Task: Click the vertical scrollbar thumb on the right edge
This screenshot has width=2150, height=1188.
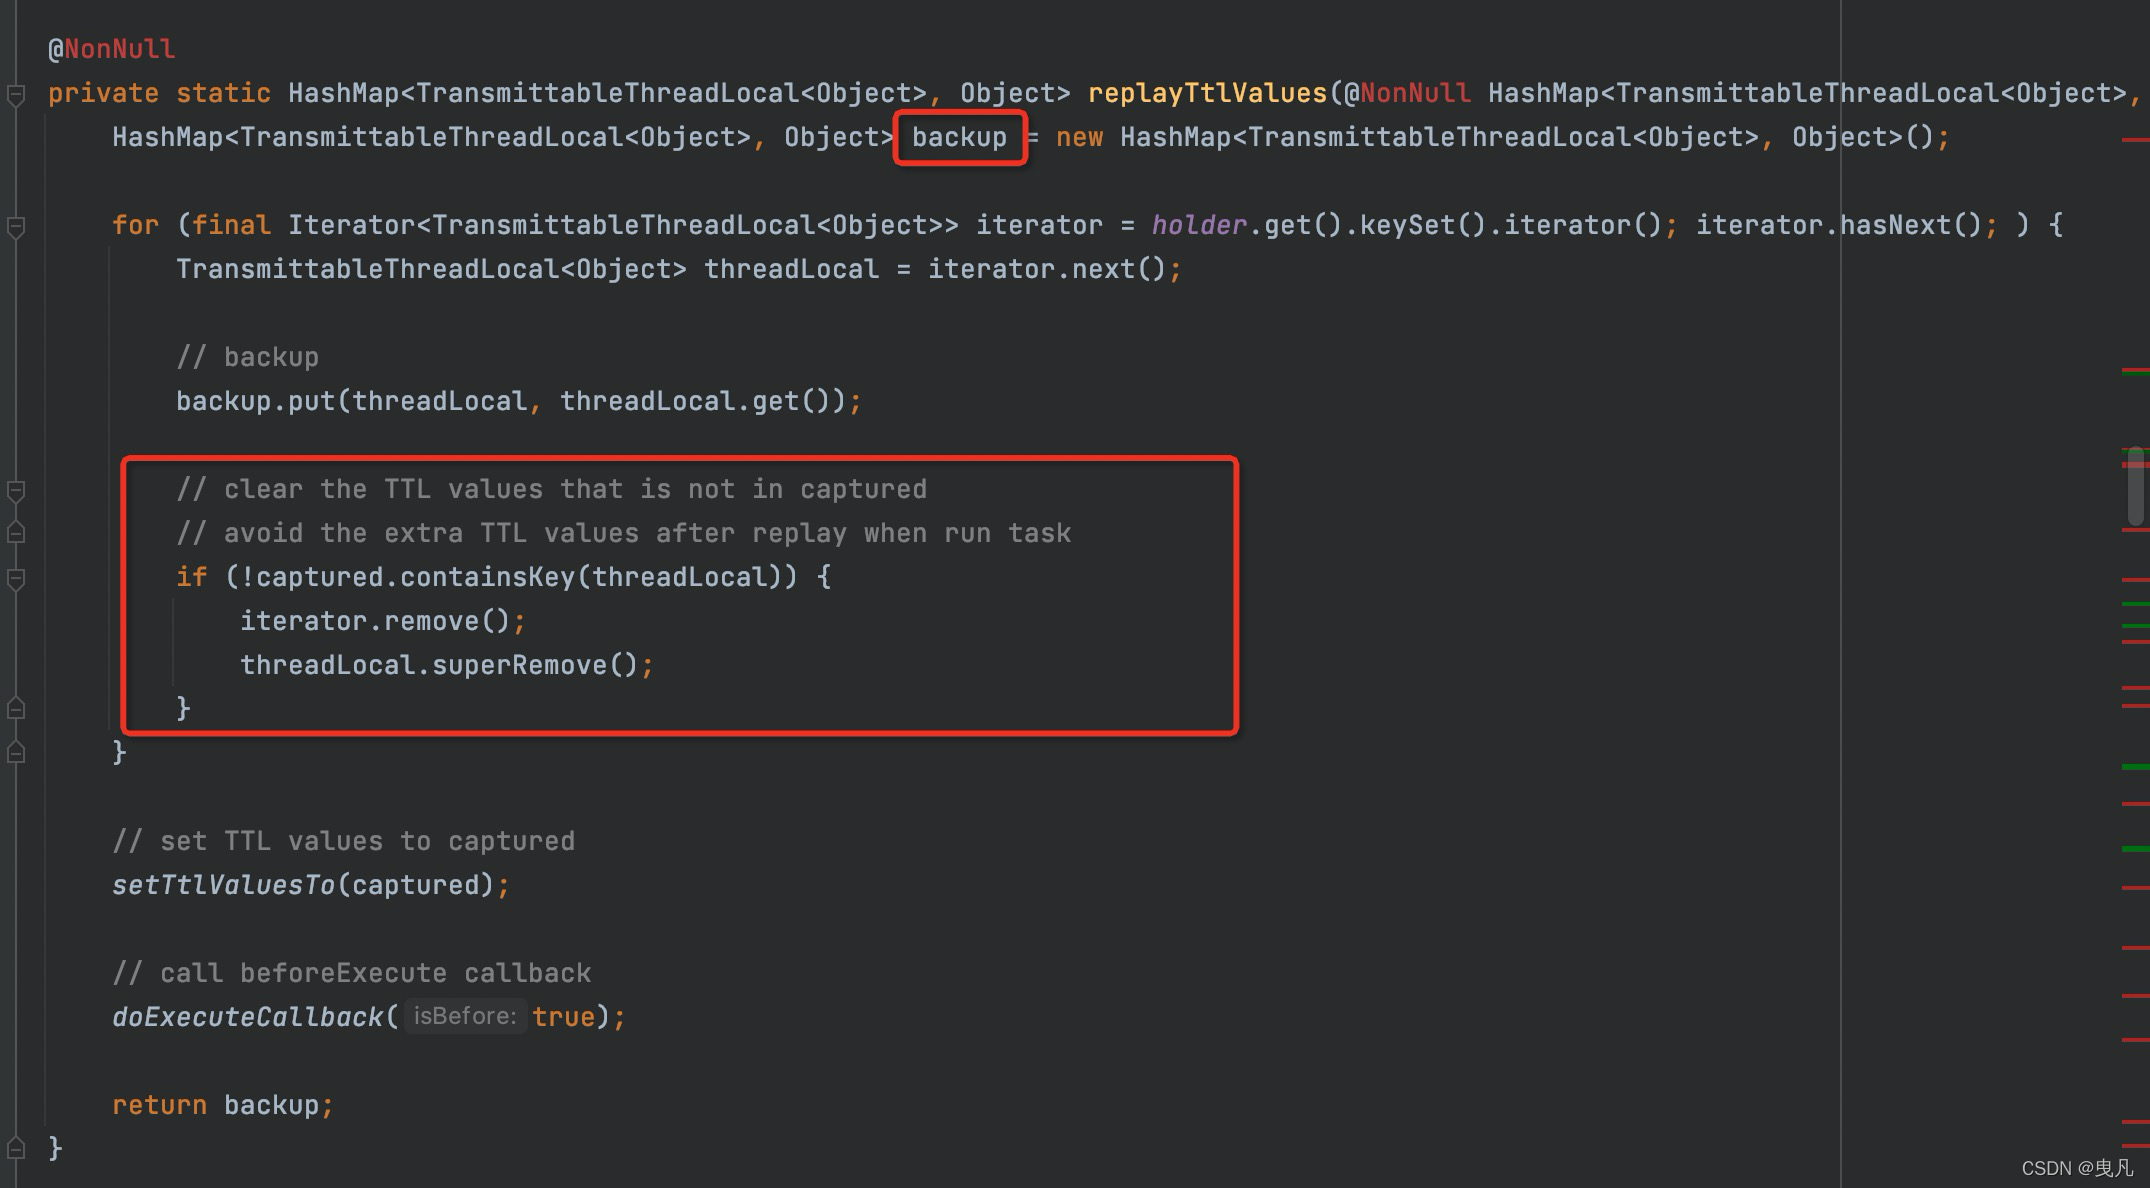Action: [2135, 485]
